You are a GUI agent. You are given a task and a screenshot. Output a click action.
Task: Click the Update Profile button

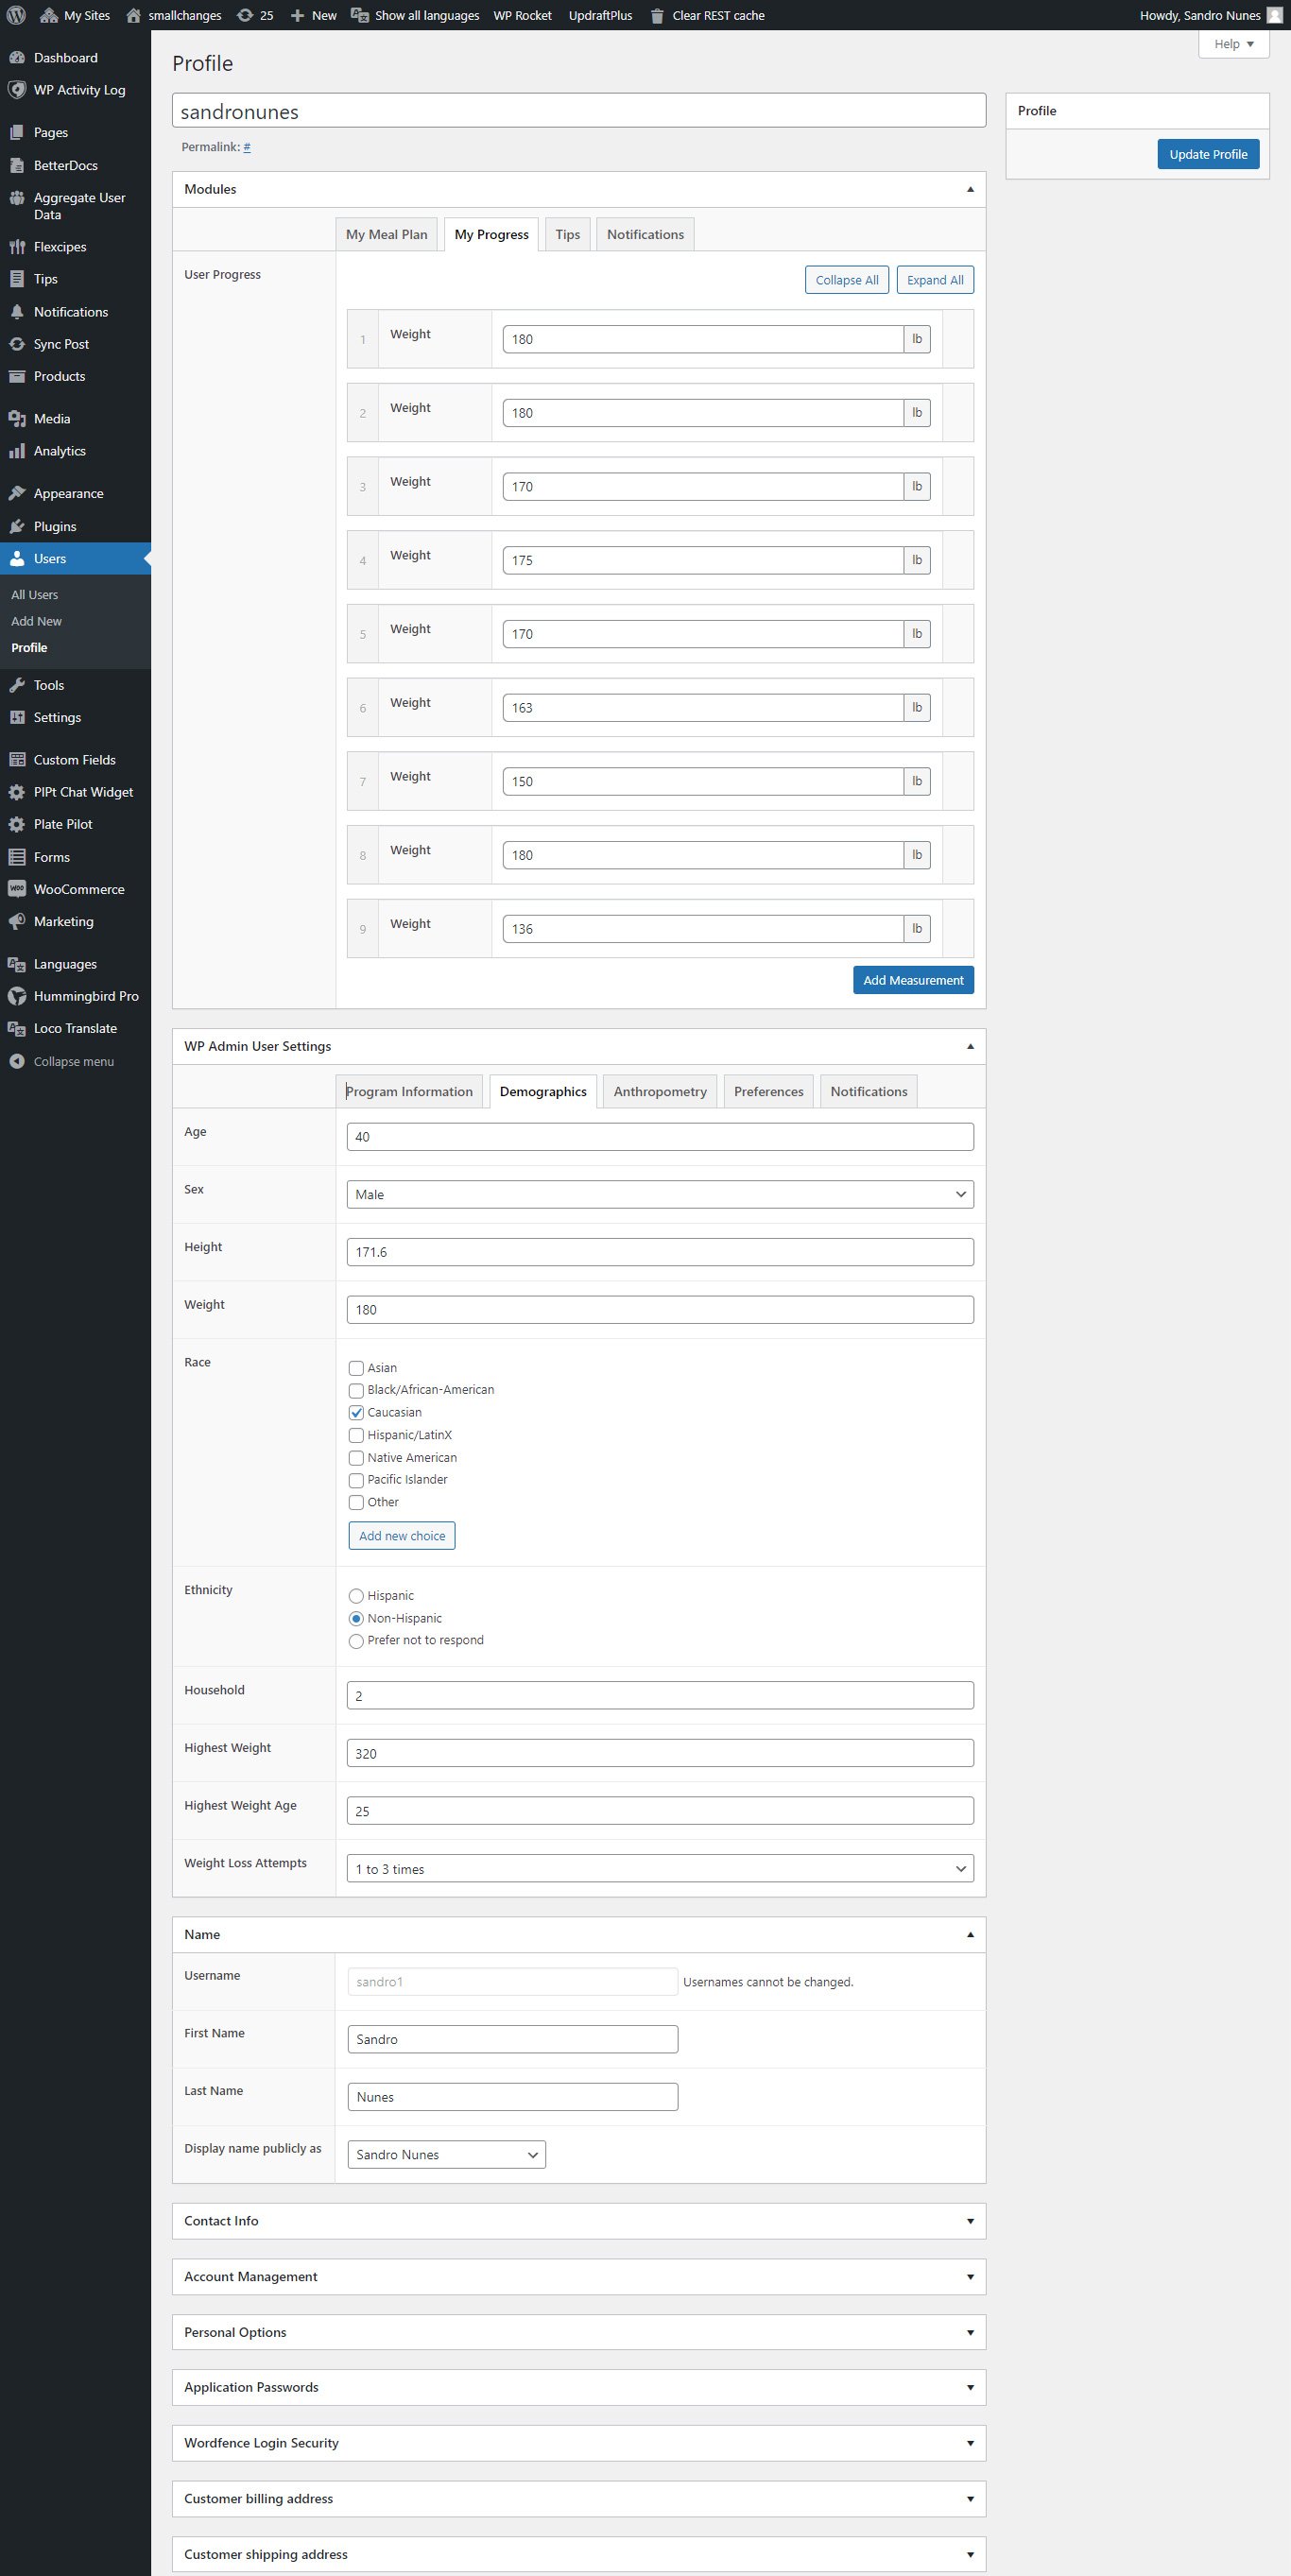1207,154
